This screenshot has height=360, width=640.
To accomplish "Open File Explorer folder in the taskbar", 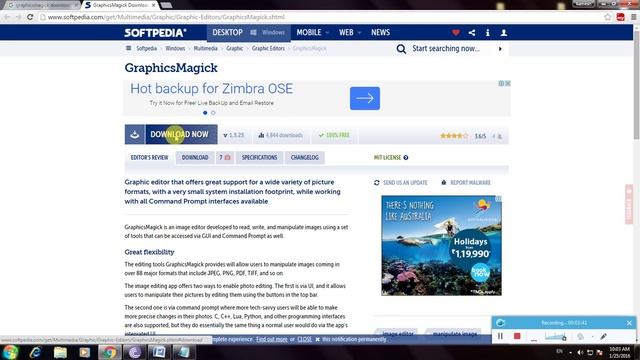I will pos(60,352).
